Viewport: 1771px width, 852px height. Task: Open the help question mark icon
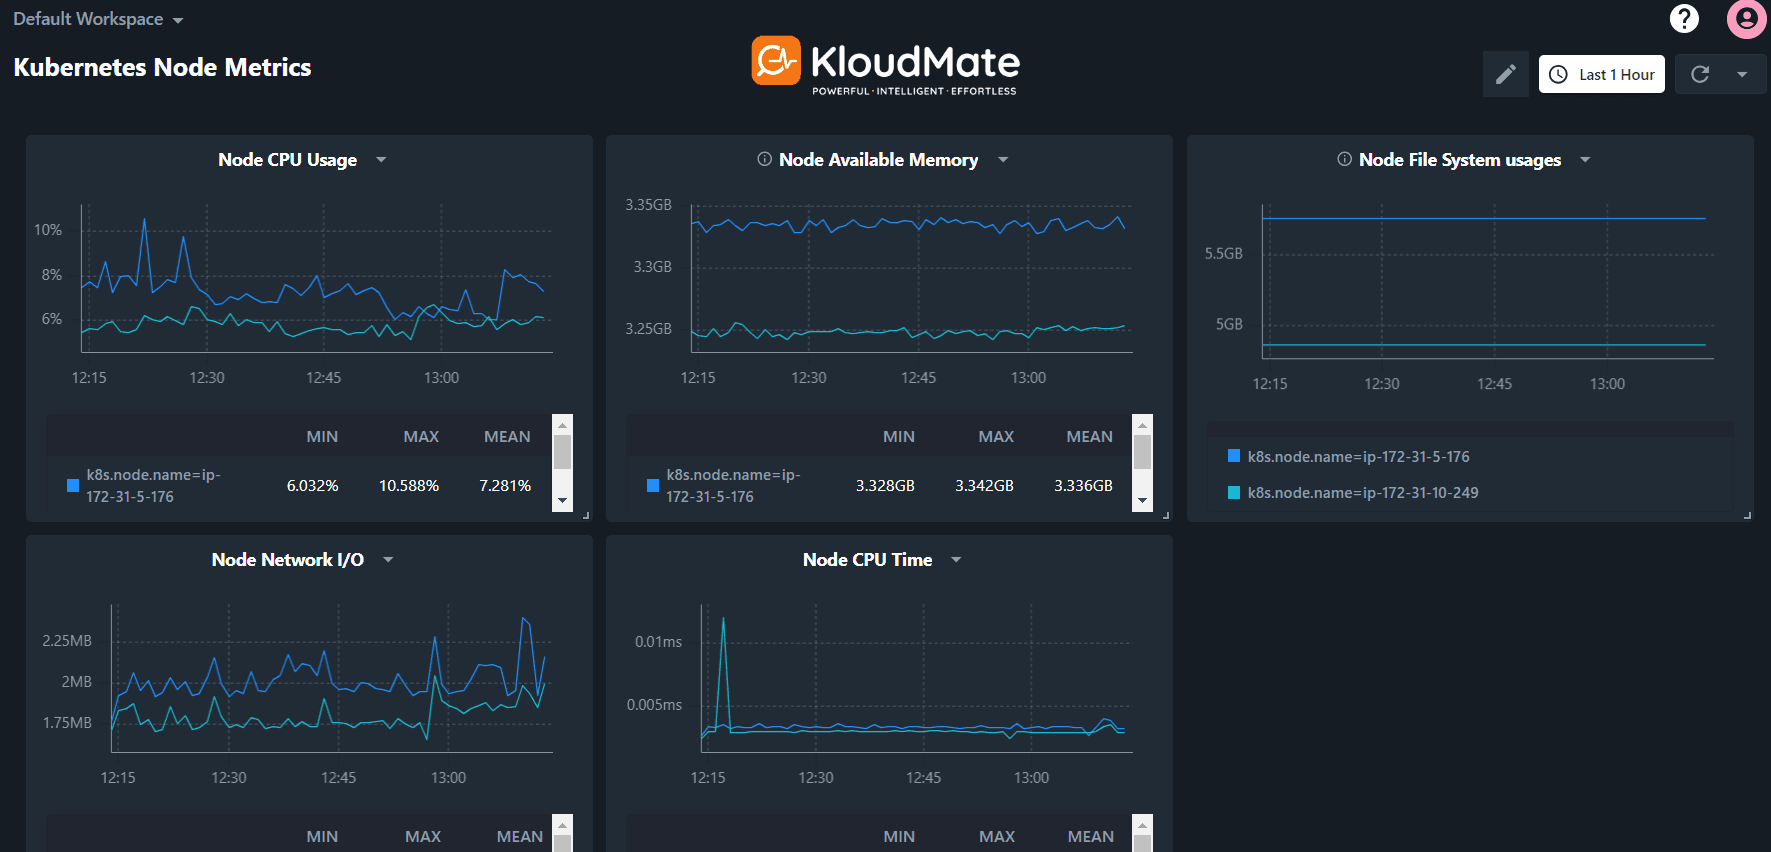click(1684, 18)
